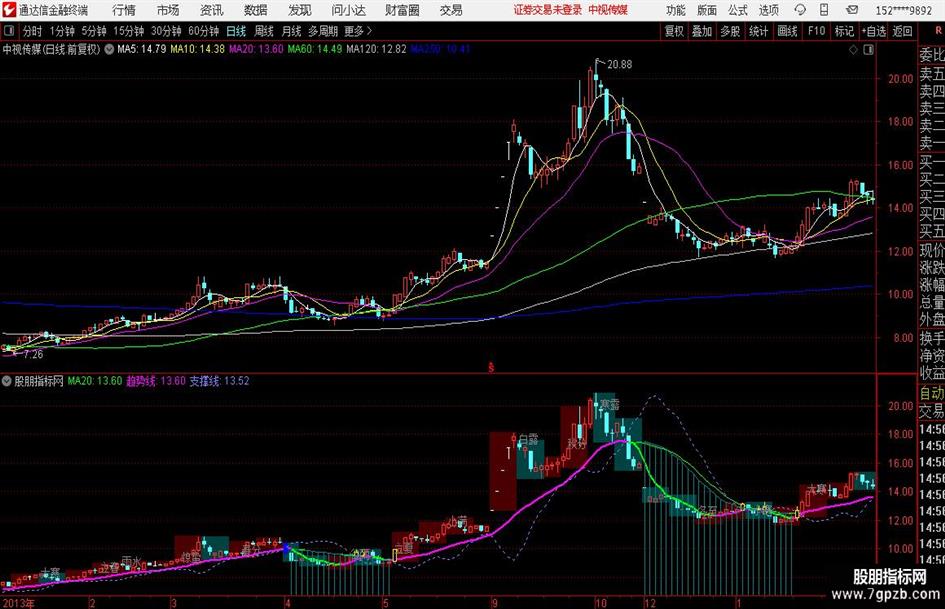Screen dimensions: 945x609
Task: Open the 版面 menu
Action: (707, 10)
